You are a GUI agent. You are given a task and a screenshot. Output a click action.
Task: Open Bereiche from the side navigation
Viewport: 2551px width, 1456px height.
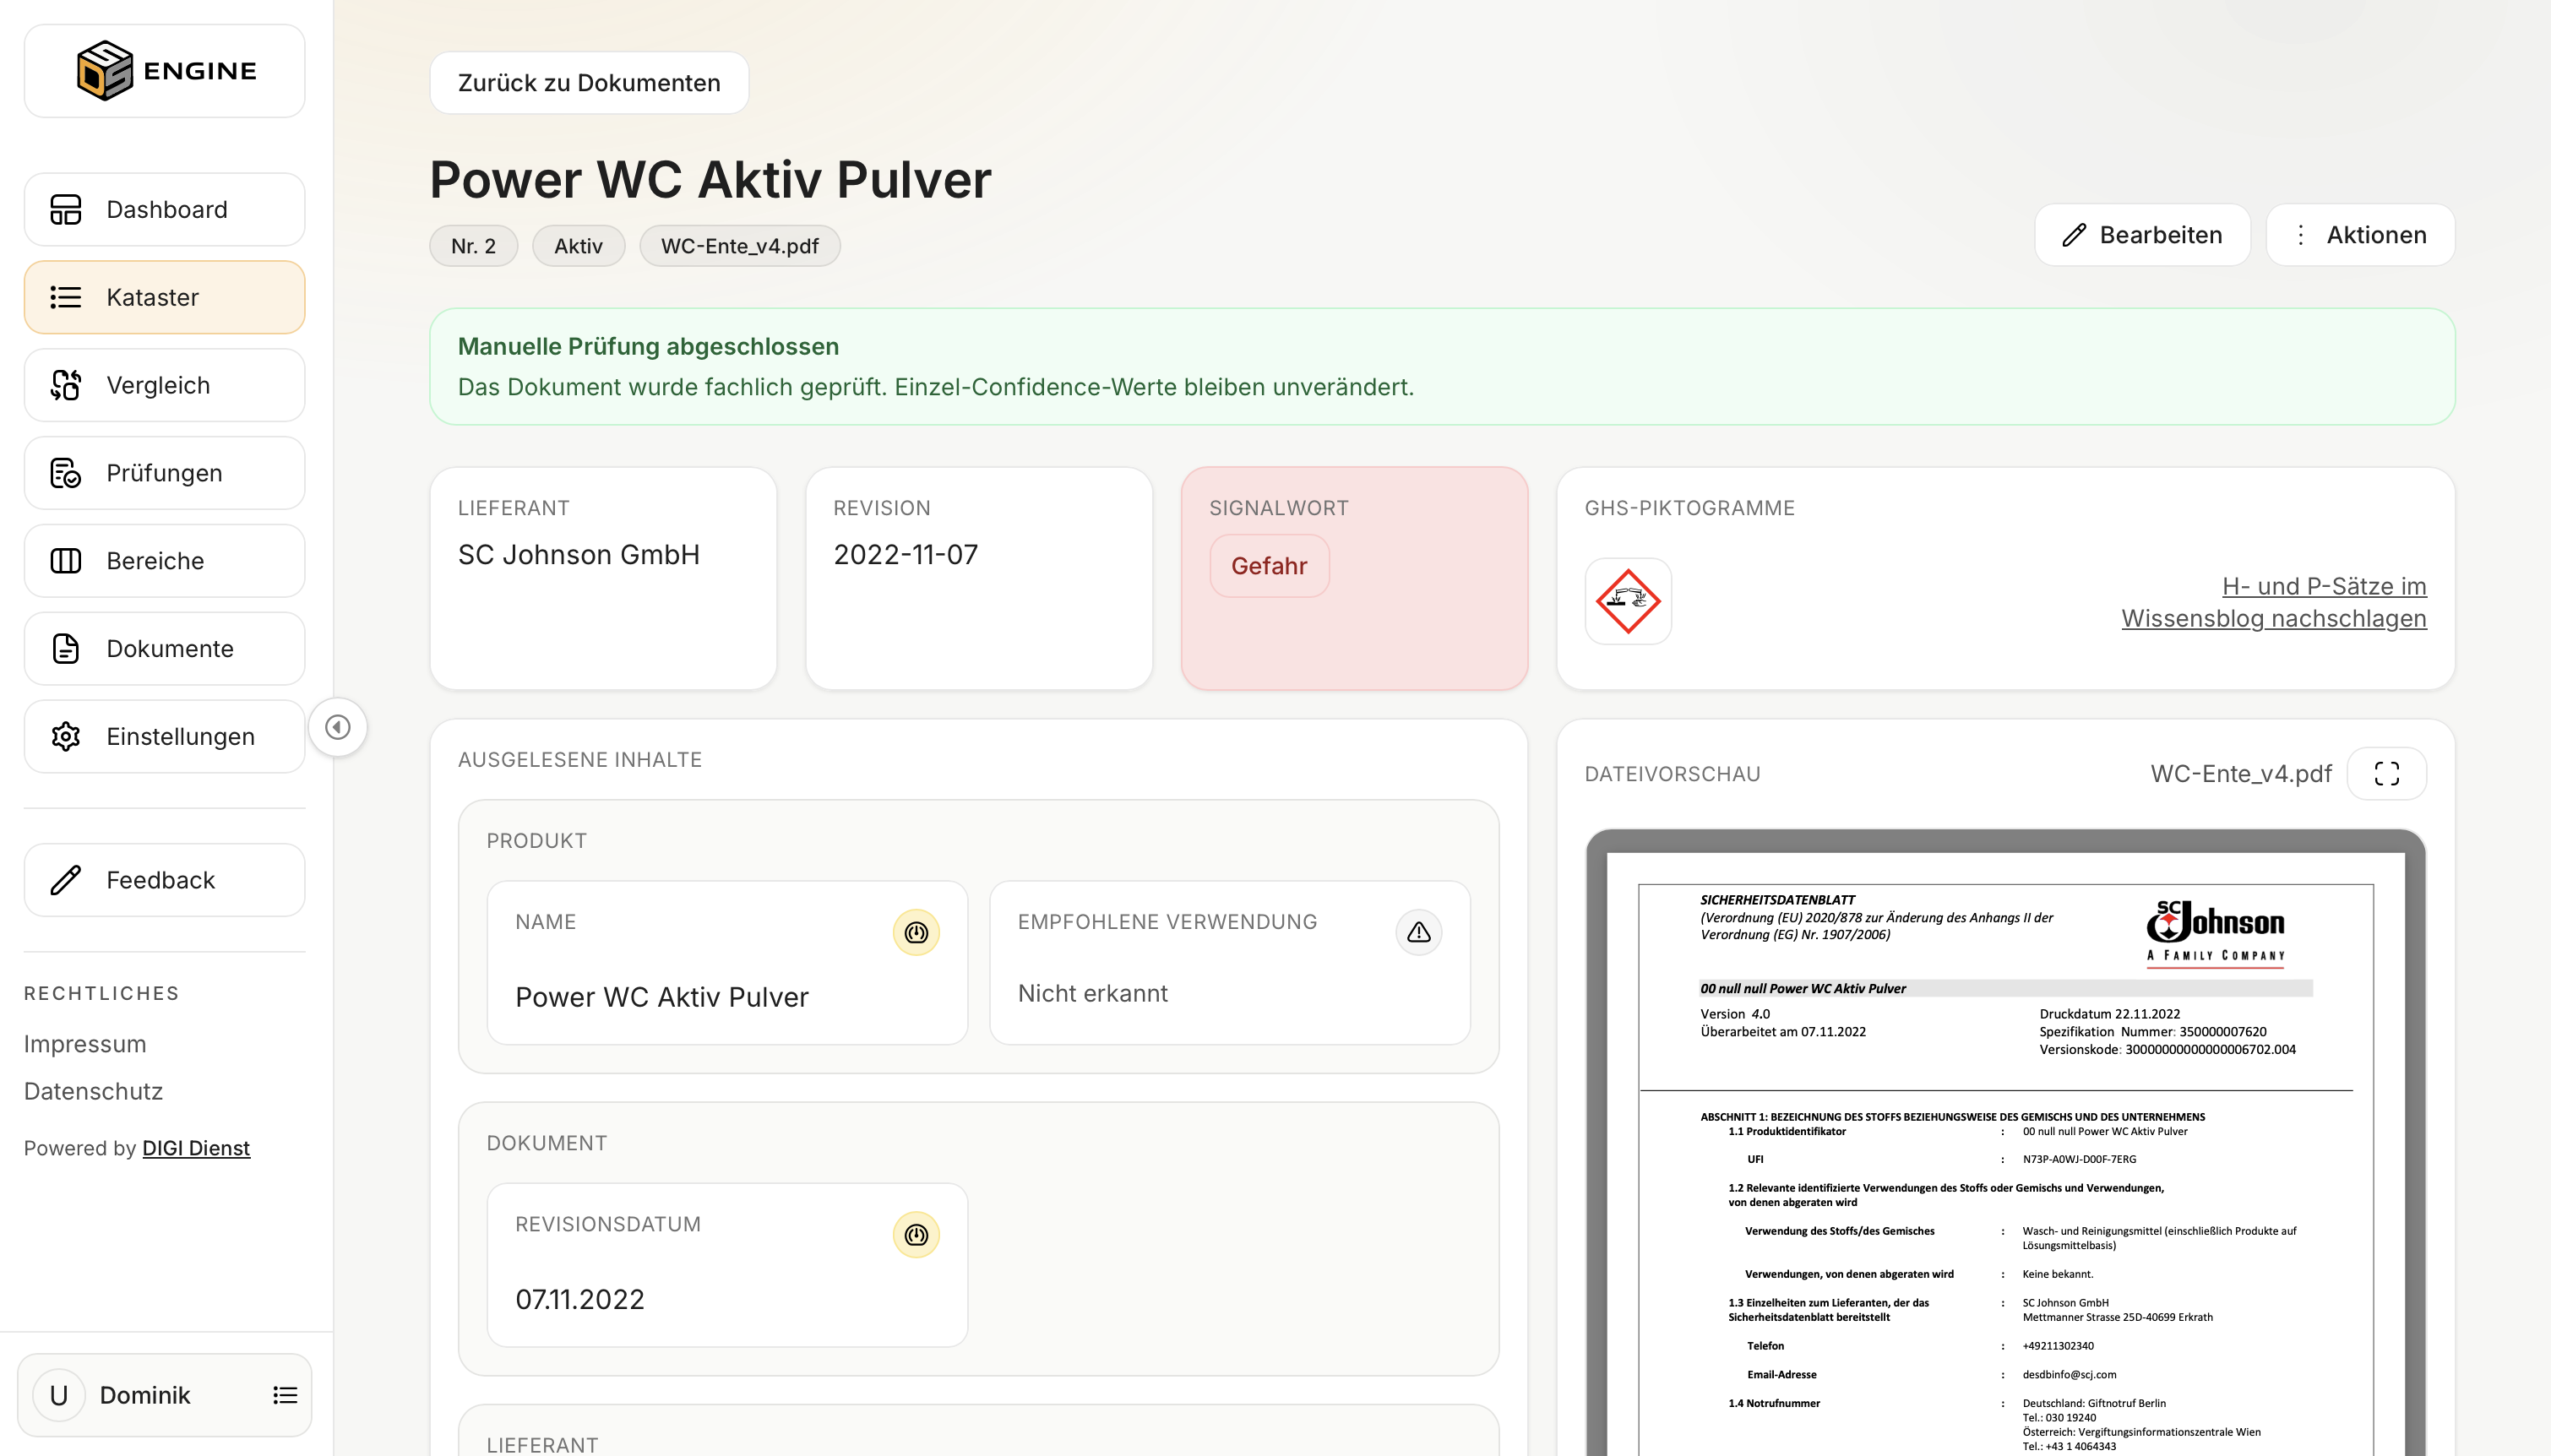click(165, 561)
